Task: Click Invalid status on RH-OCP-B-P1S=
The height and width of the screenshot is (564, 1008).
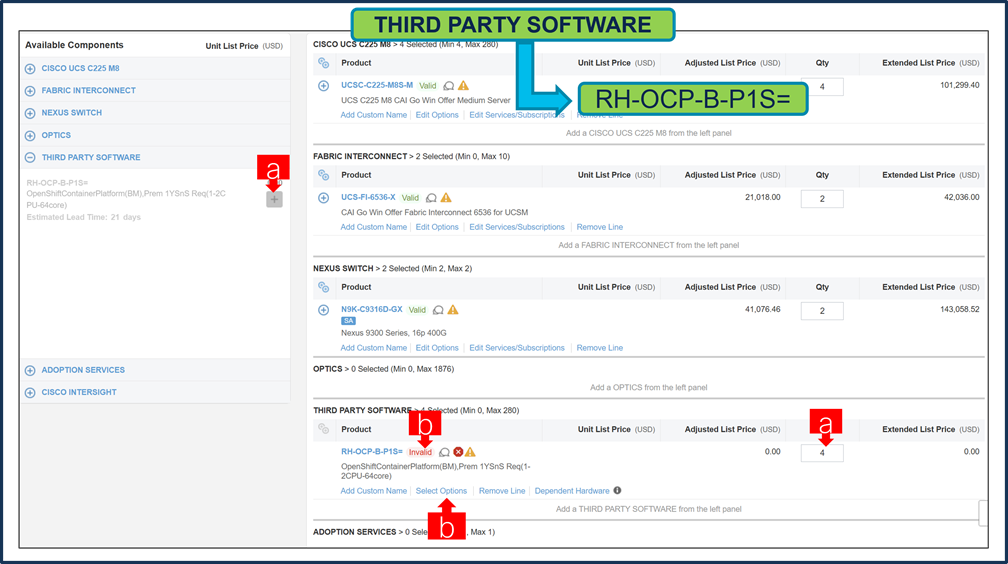Action: 420,452
